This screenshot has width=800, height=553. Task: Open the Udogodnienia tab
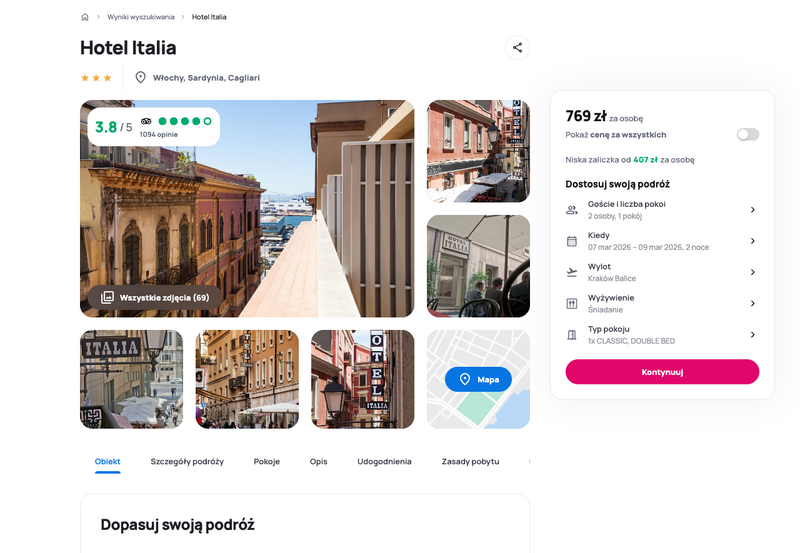tap(384, 461)
